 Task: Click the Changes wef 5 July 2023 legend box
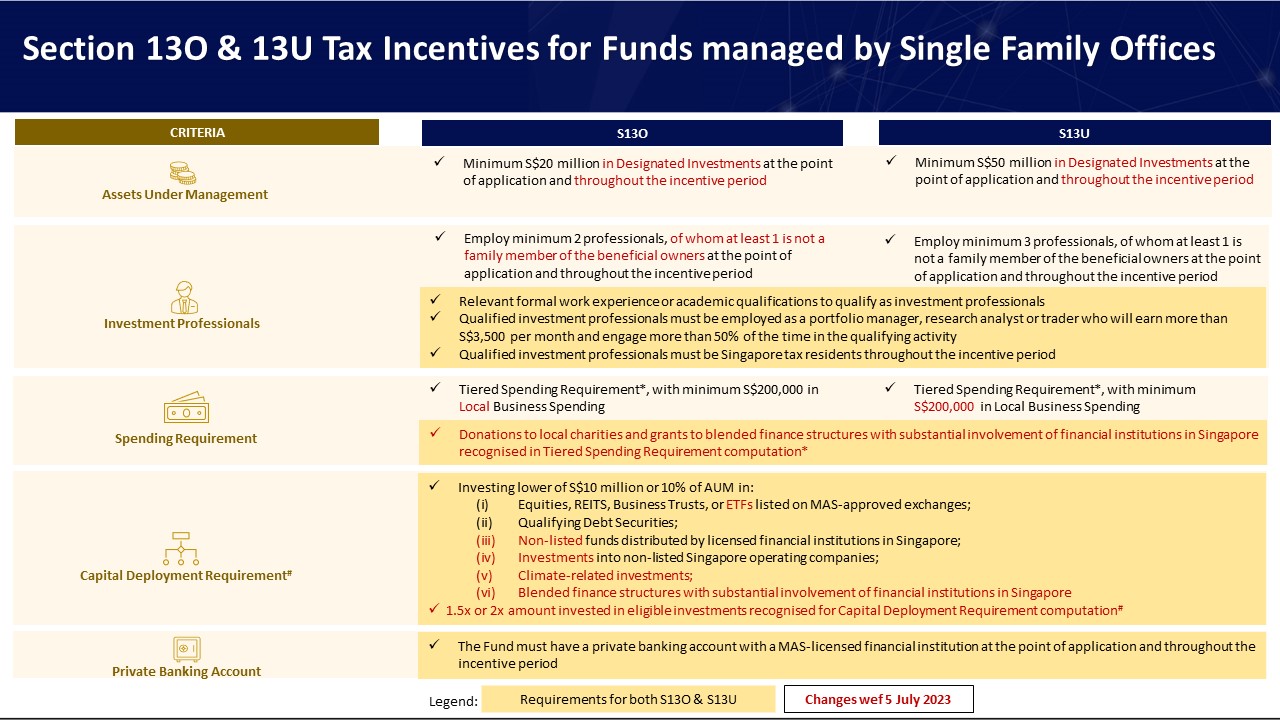pos(878,699)
